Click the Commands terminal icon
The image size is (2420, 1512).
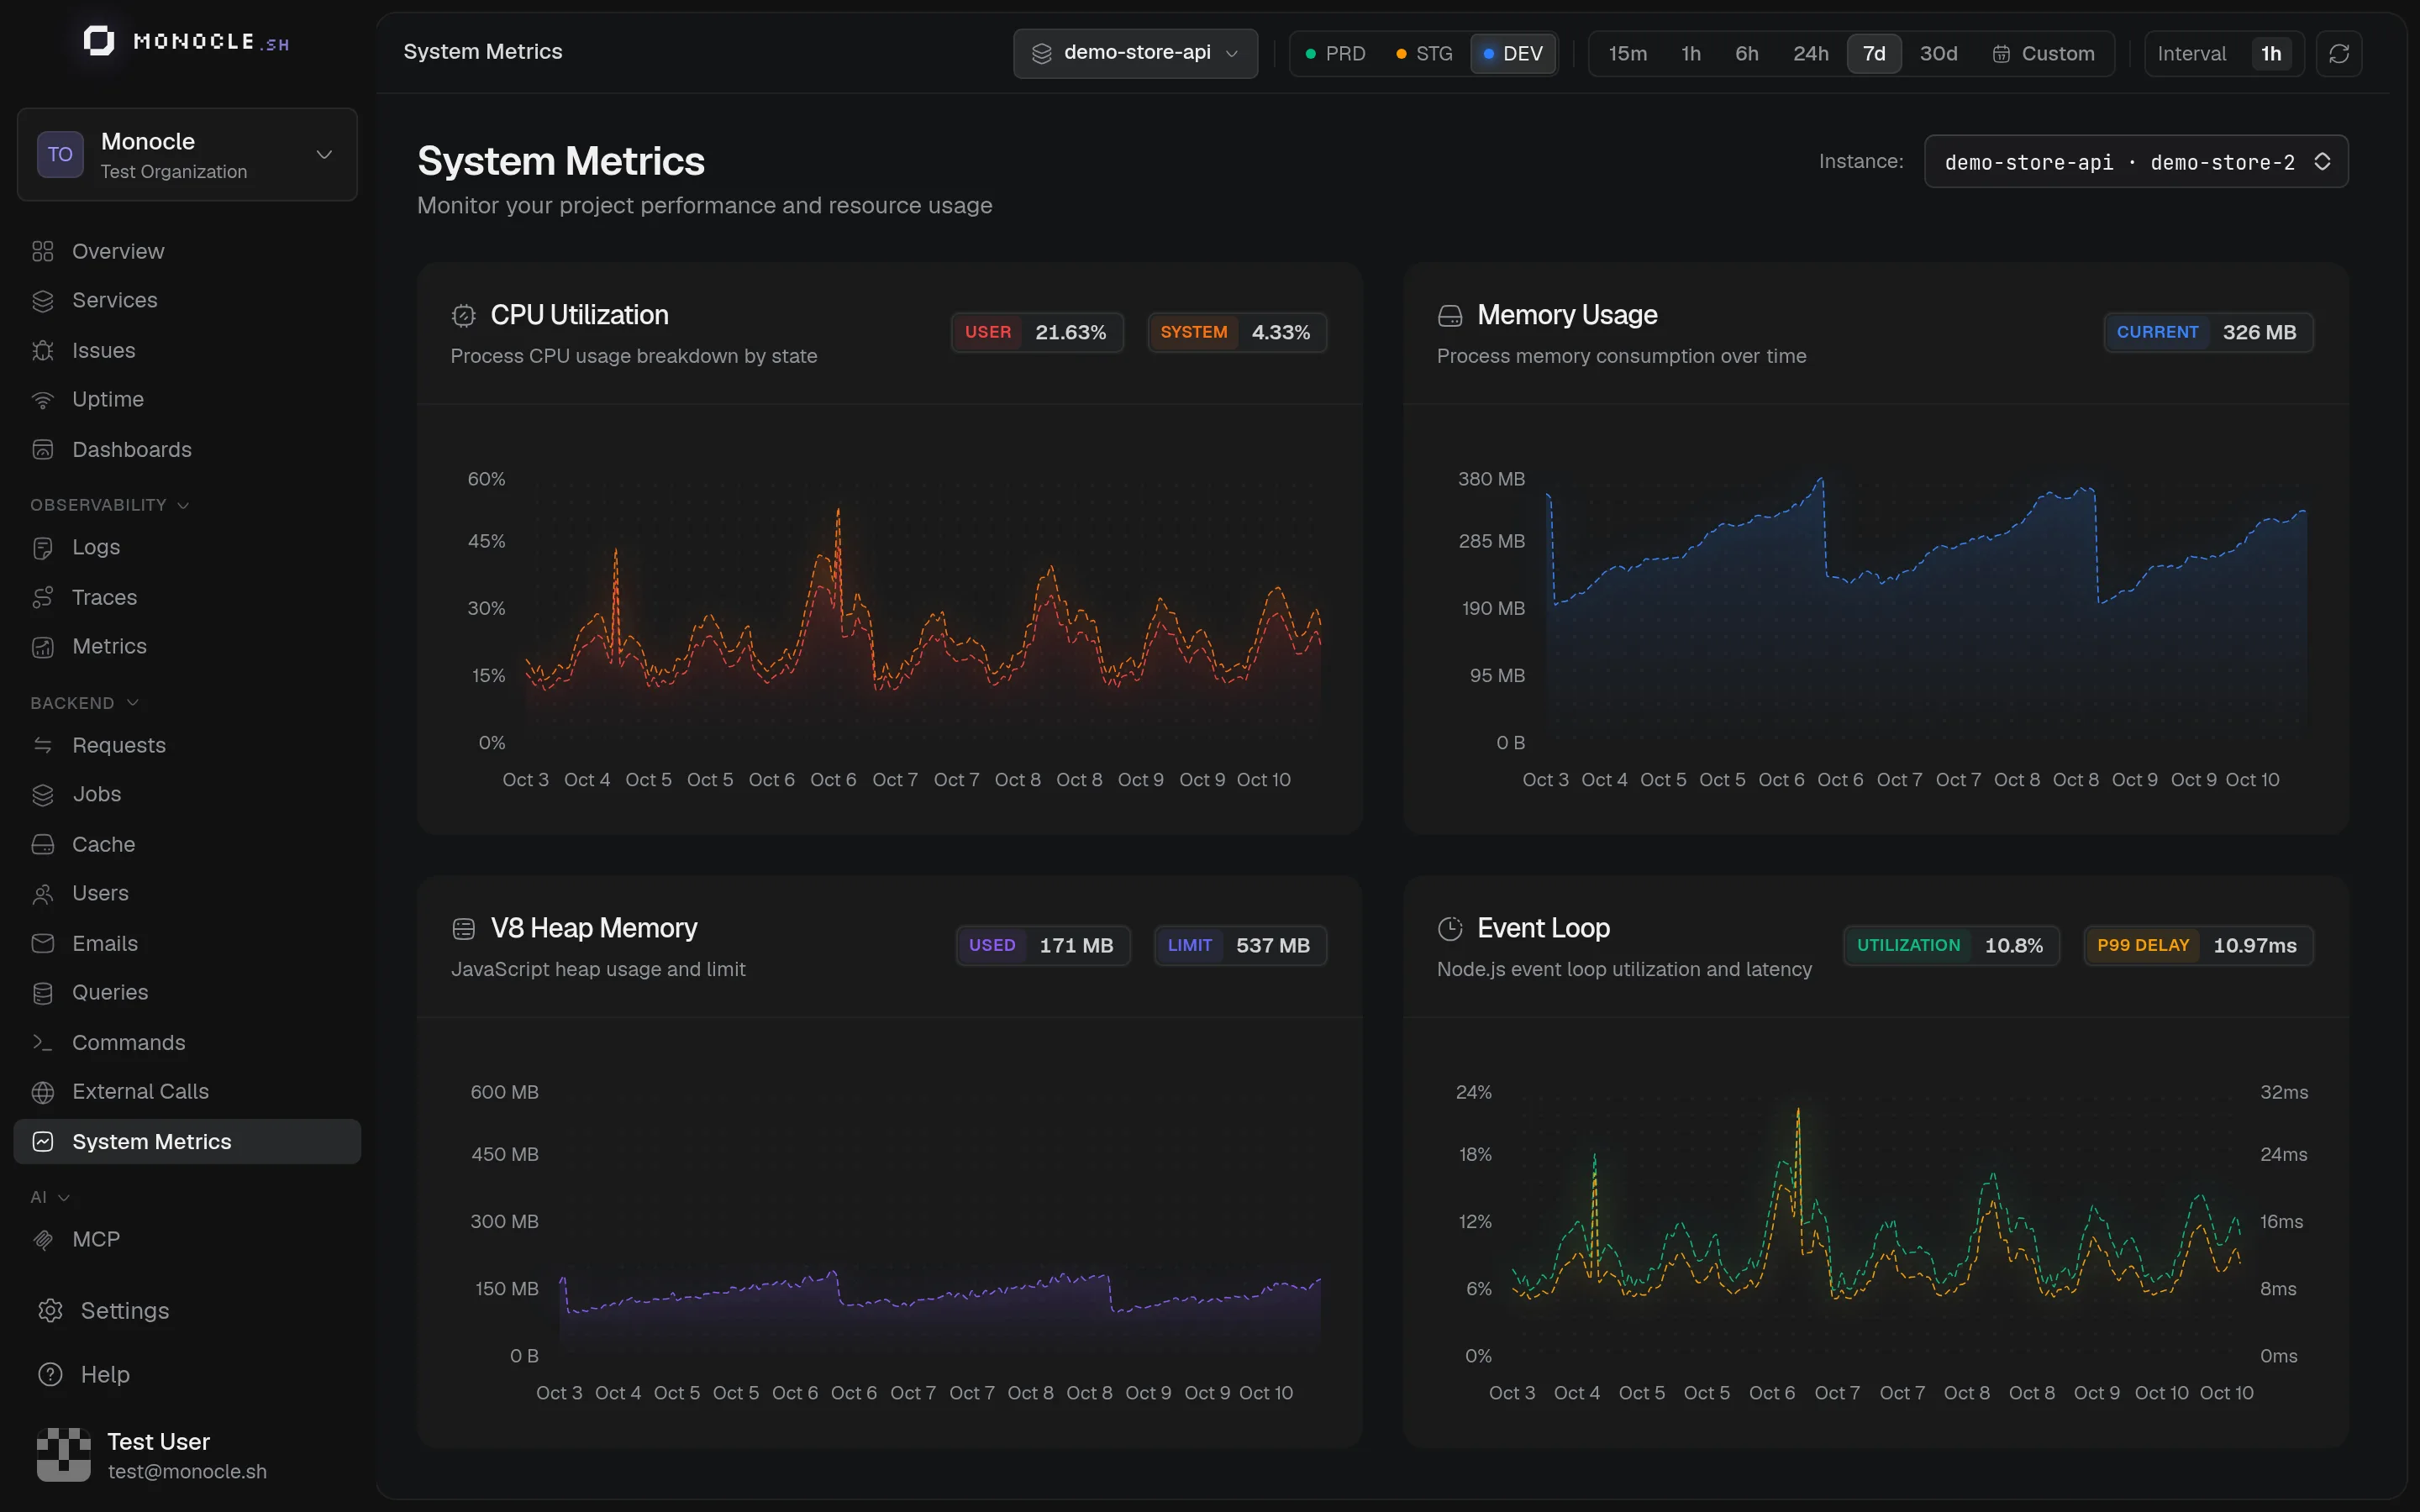(x=43, y=1043)
